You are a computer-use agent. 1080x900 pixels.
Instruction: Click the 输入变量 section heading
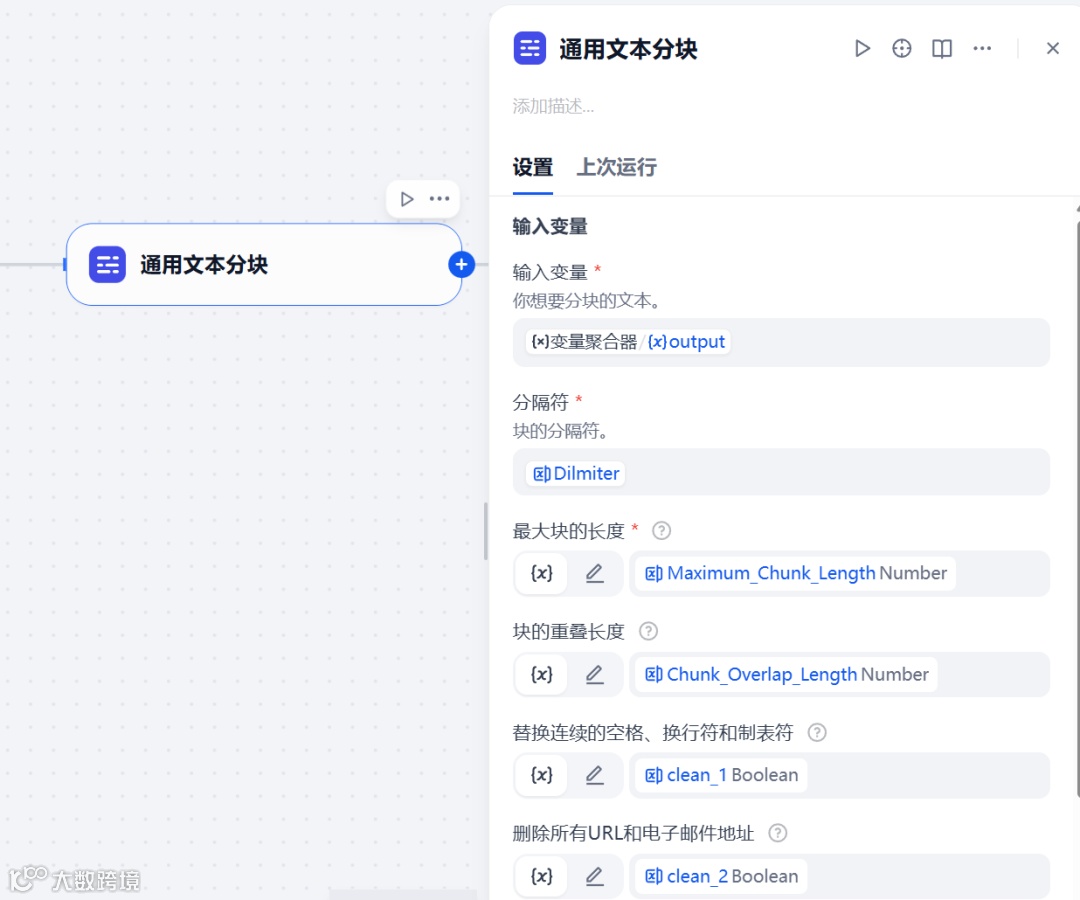pyautogui.click(x=550, y=227)
